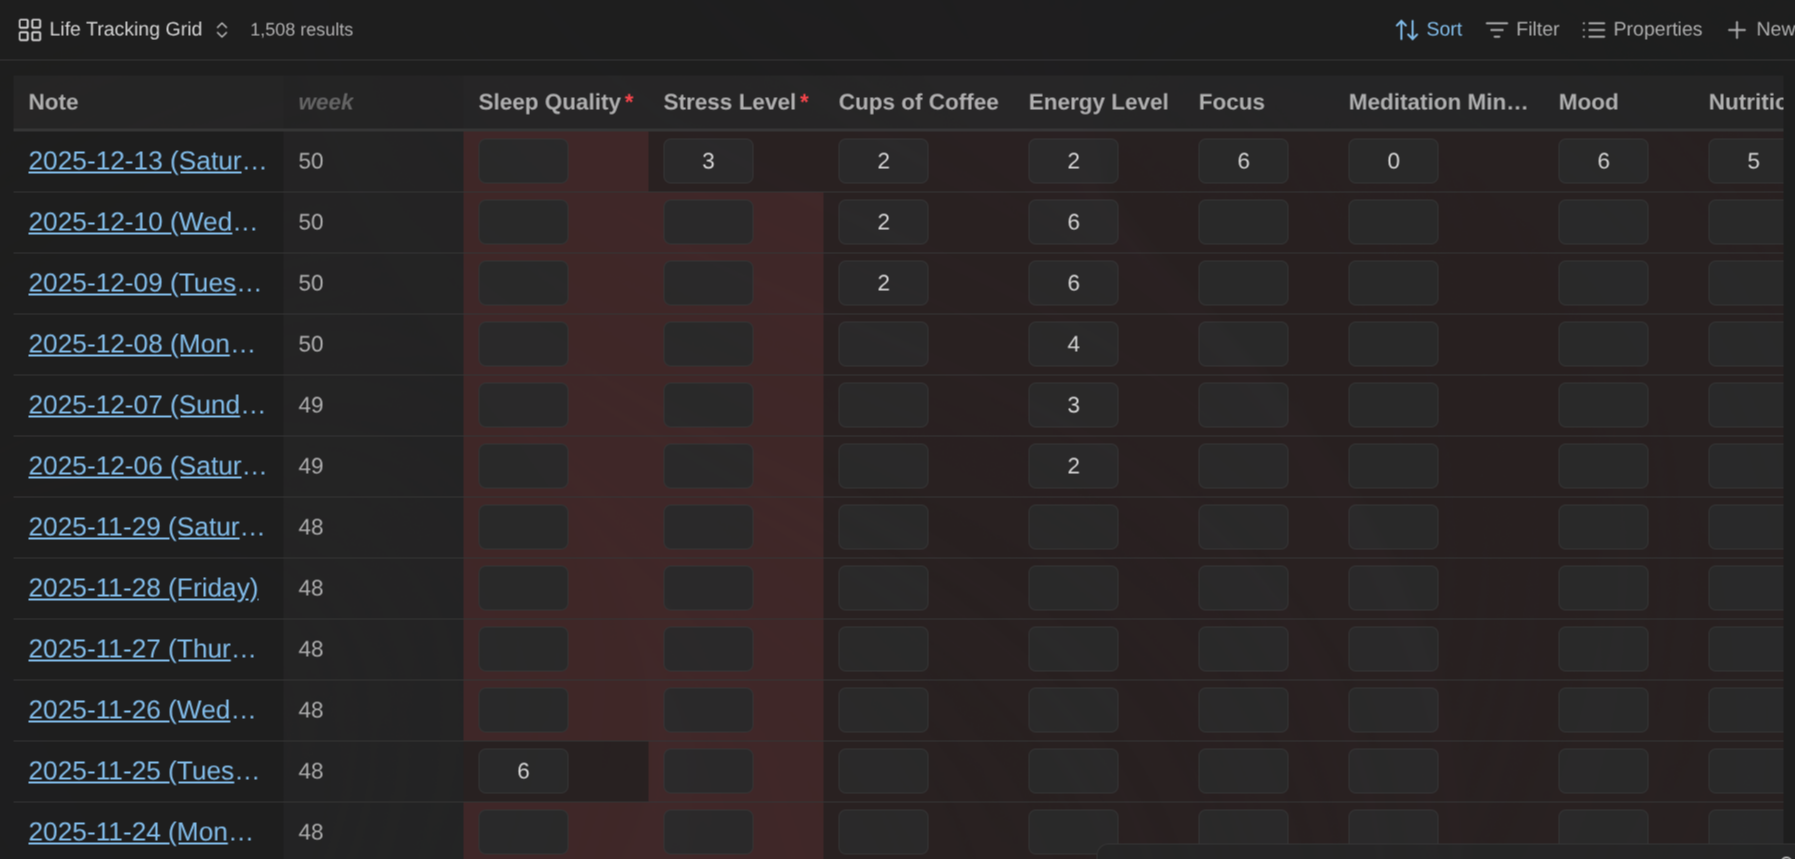Click Cups of Coffee field for 2025-12-13

click(883, 161)
